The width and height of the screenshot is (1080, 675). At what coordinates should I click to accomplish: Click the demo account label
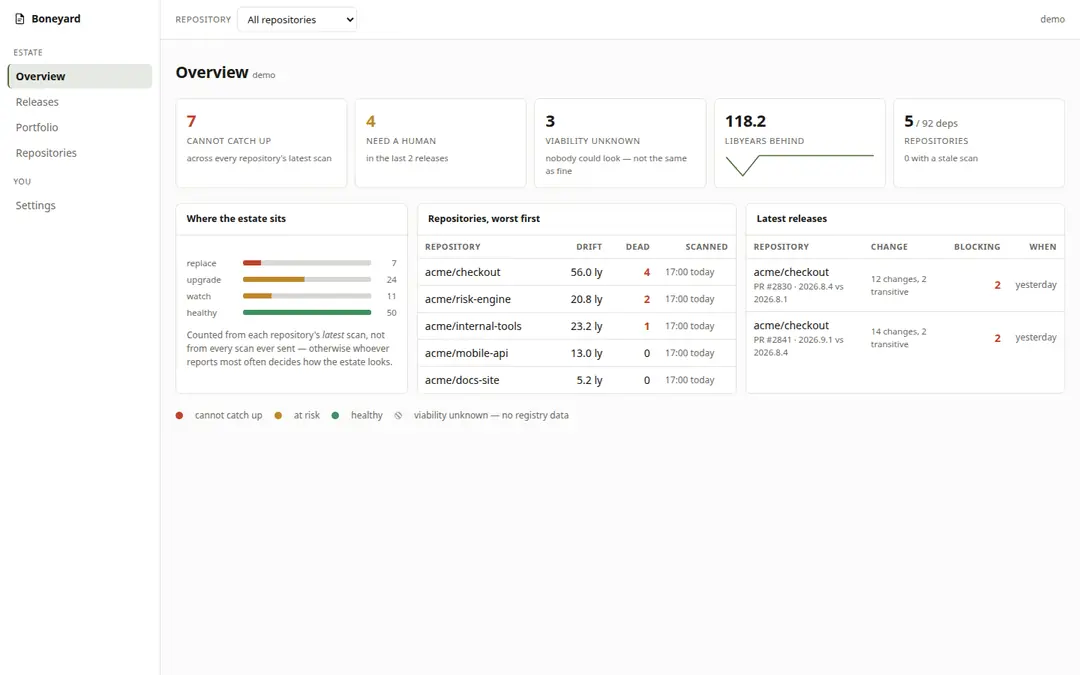point(1052,19)
